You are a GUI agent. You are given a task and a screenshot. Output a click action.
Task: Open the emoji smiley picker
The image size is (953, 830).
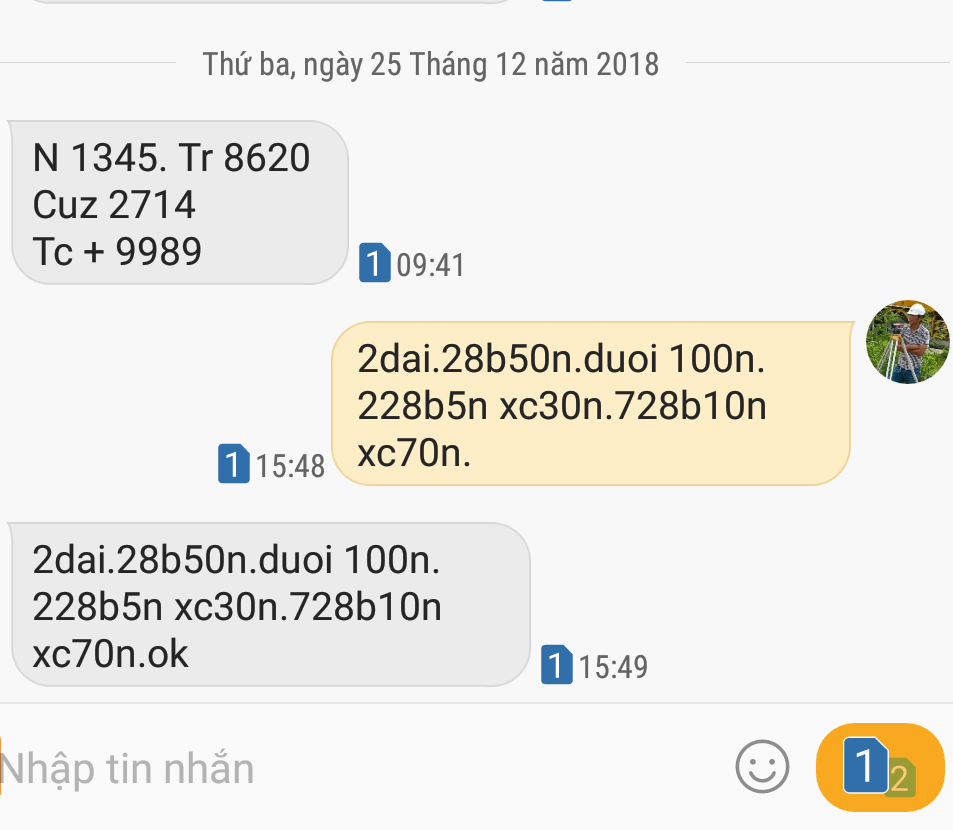(762, 767)
